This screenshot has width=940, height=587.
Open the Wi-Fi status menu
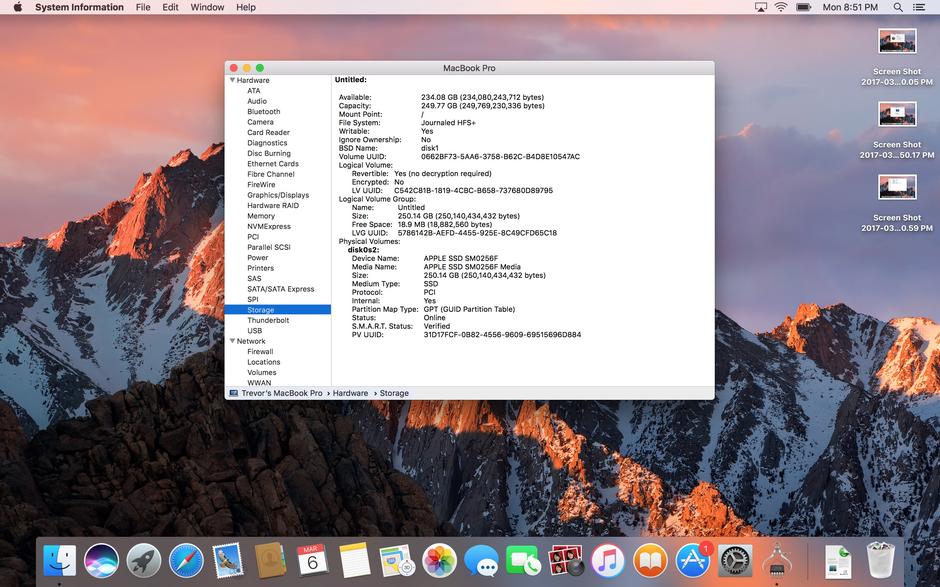[x=781, y=7]
